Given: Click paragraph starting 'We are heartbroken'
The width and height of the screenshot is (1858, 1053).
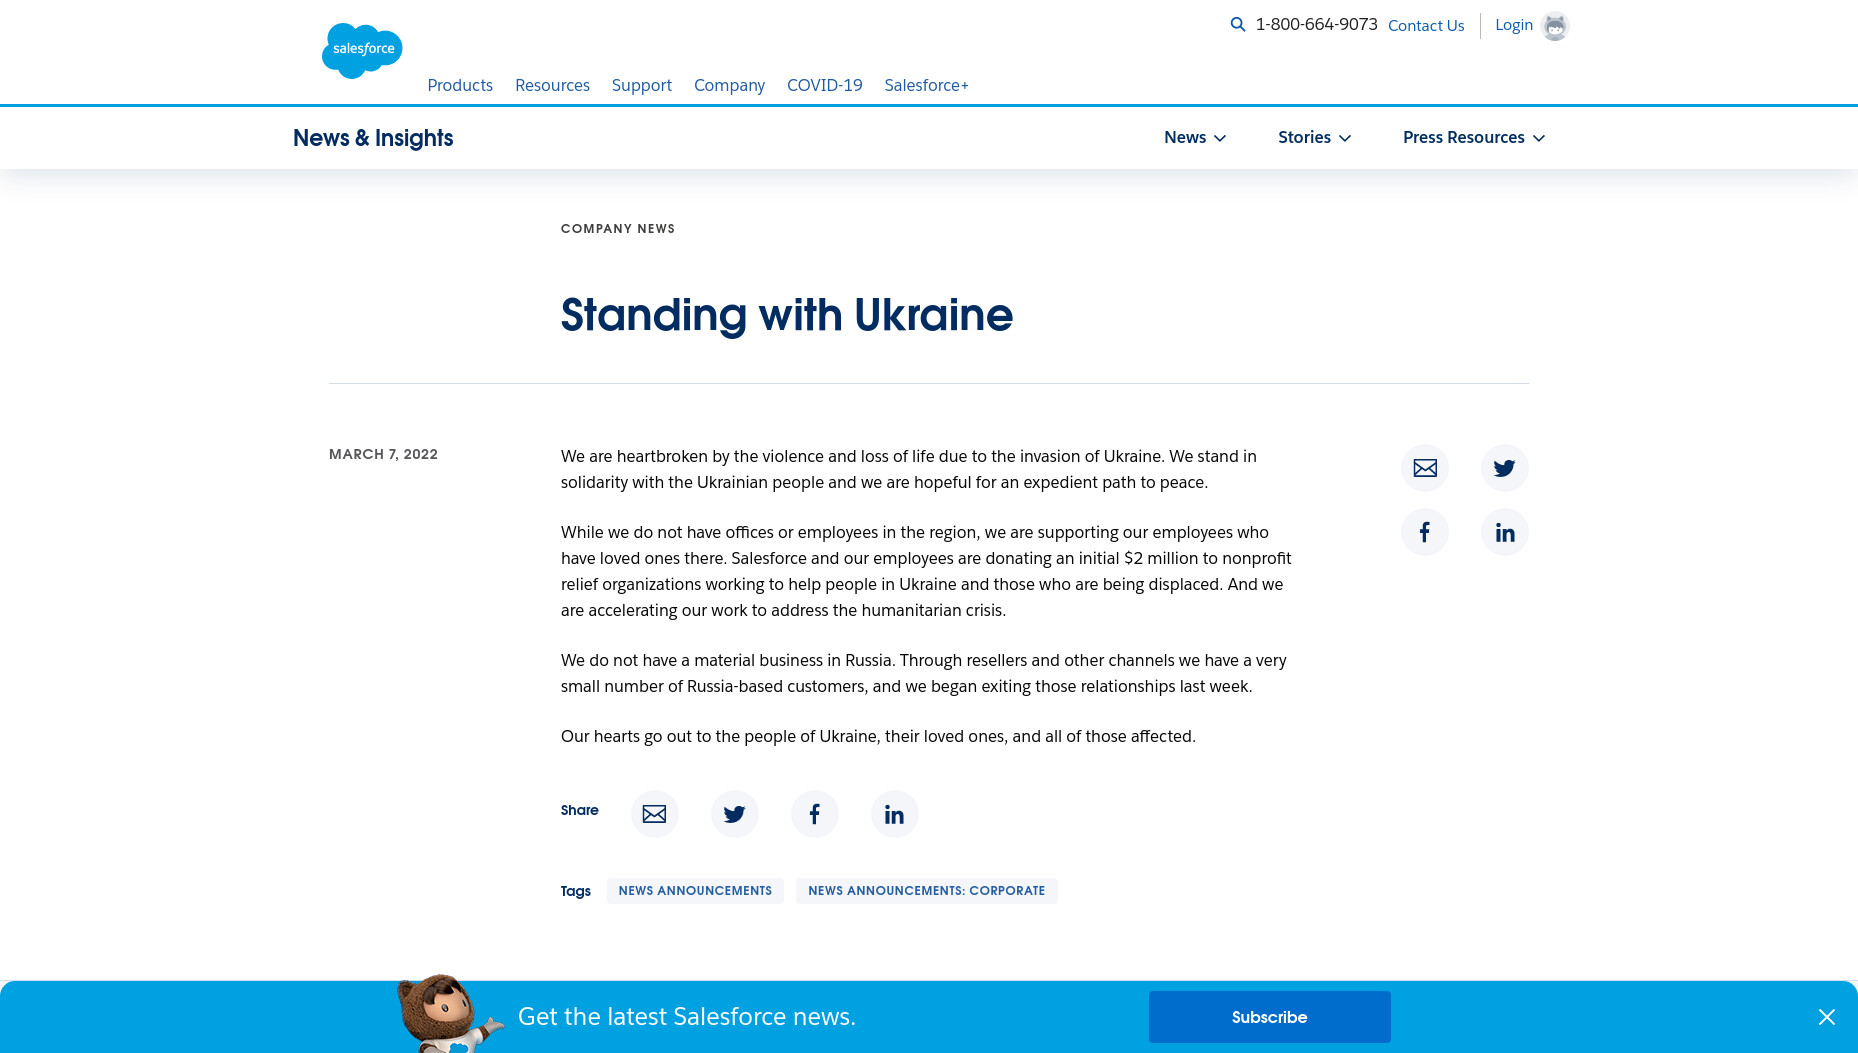Looking at the screenshot, I should point(909,469).
